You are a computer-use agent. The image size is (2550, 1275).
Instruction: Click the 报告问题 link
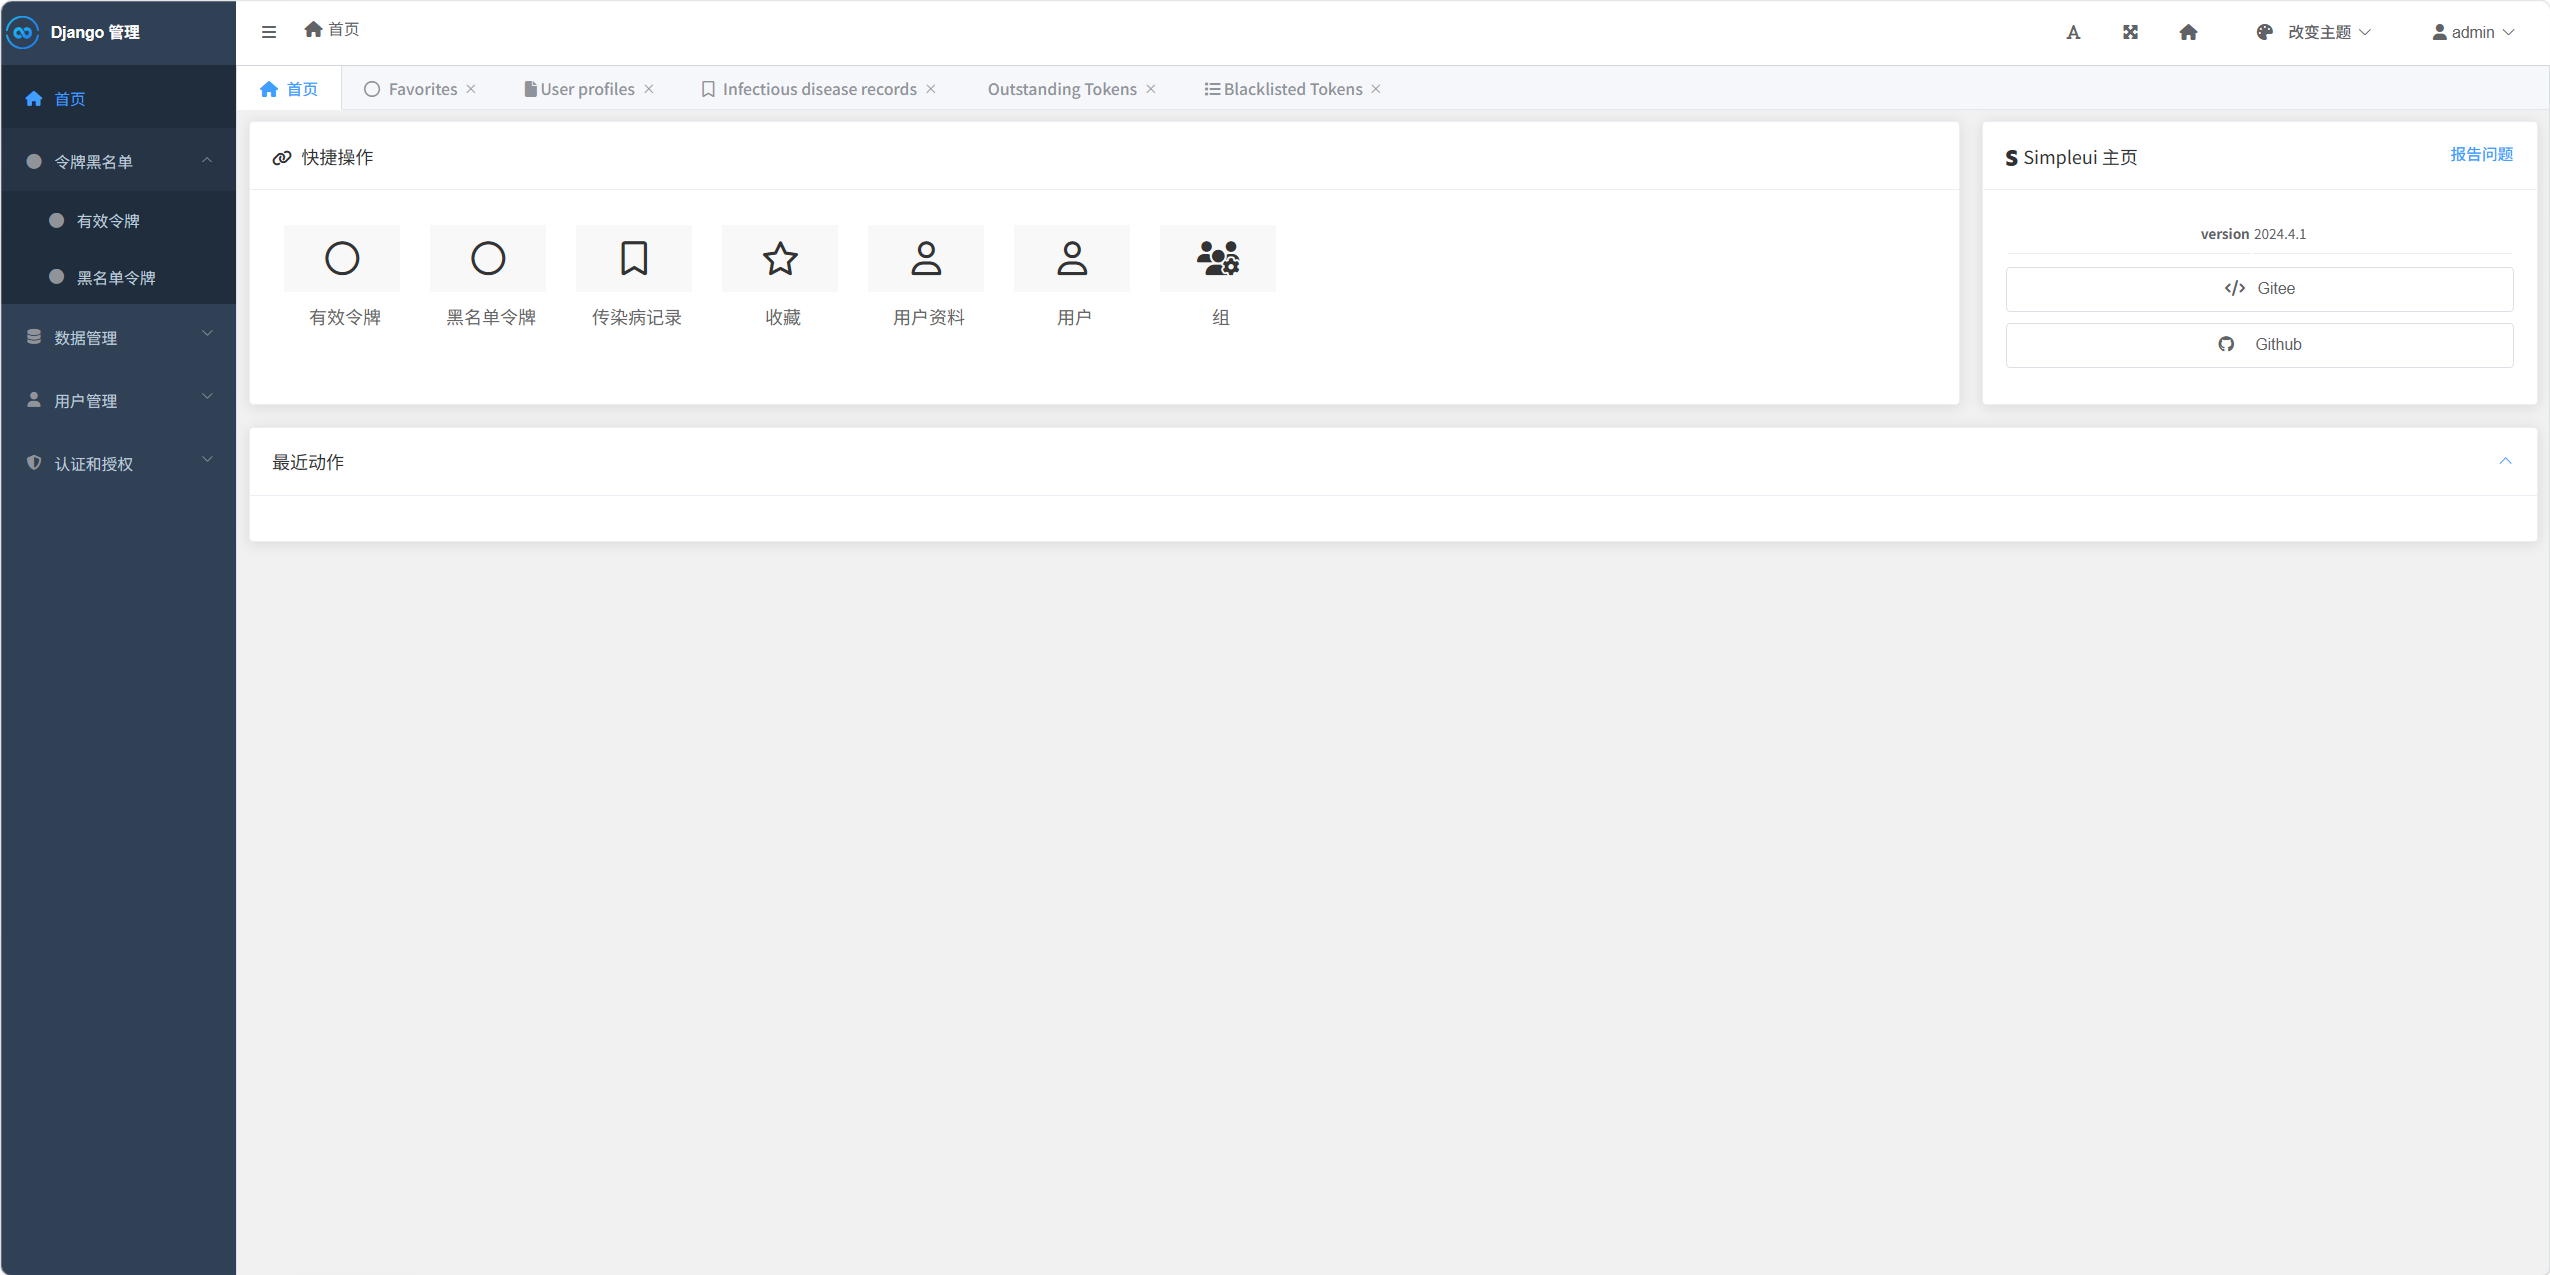pos(2481,154)
